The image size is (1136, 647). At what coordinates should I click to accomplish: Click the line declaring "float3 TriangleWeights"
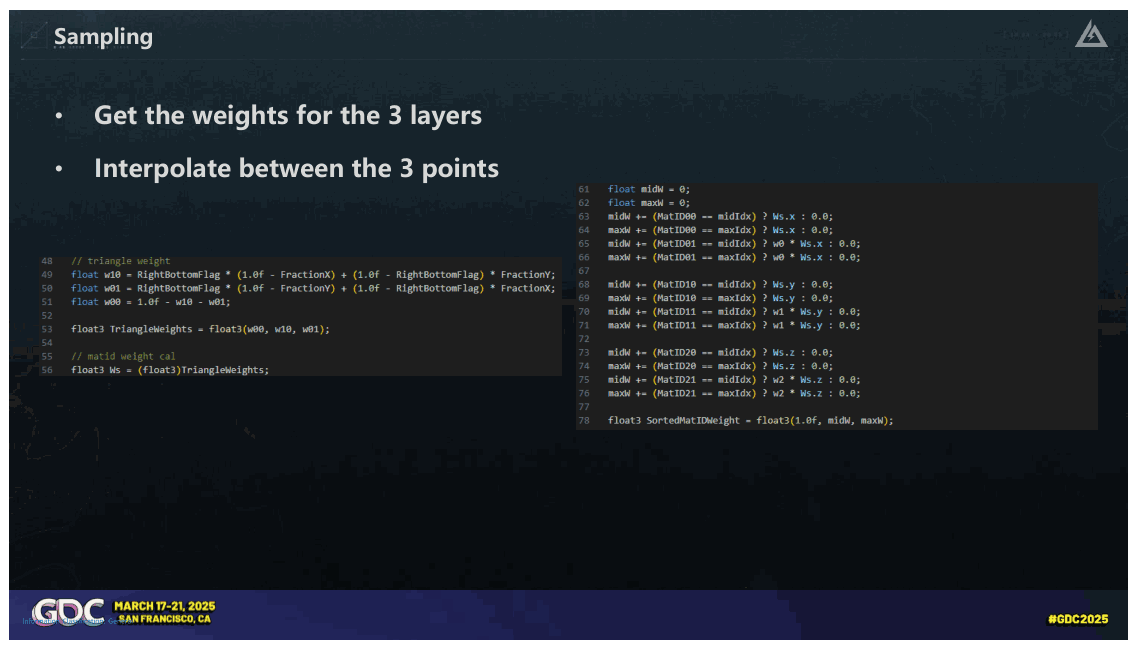coord(200,329)
